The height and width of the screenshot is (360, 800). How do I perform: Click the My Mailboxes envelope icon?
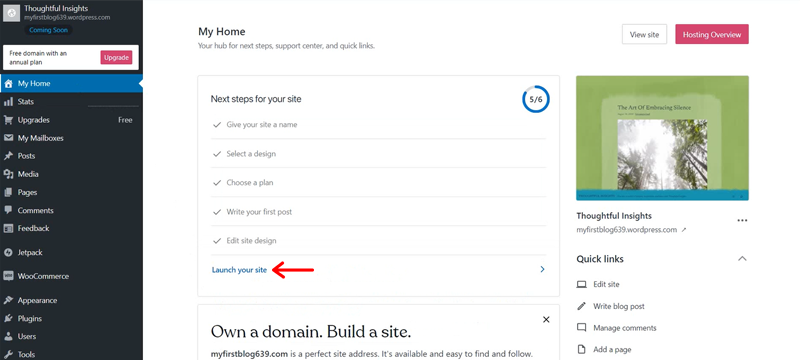coord(8,138)
